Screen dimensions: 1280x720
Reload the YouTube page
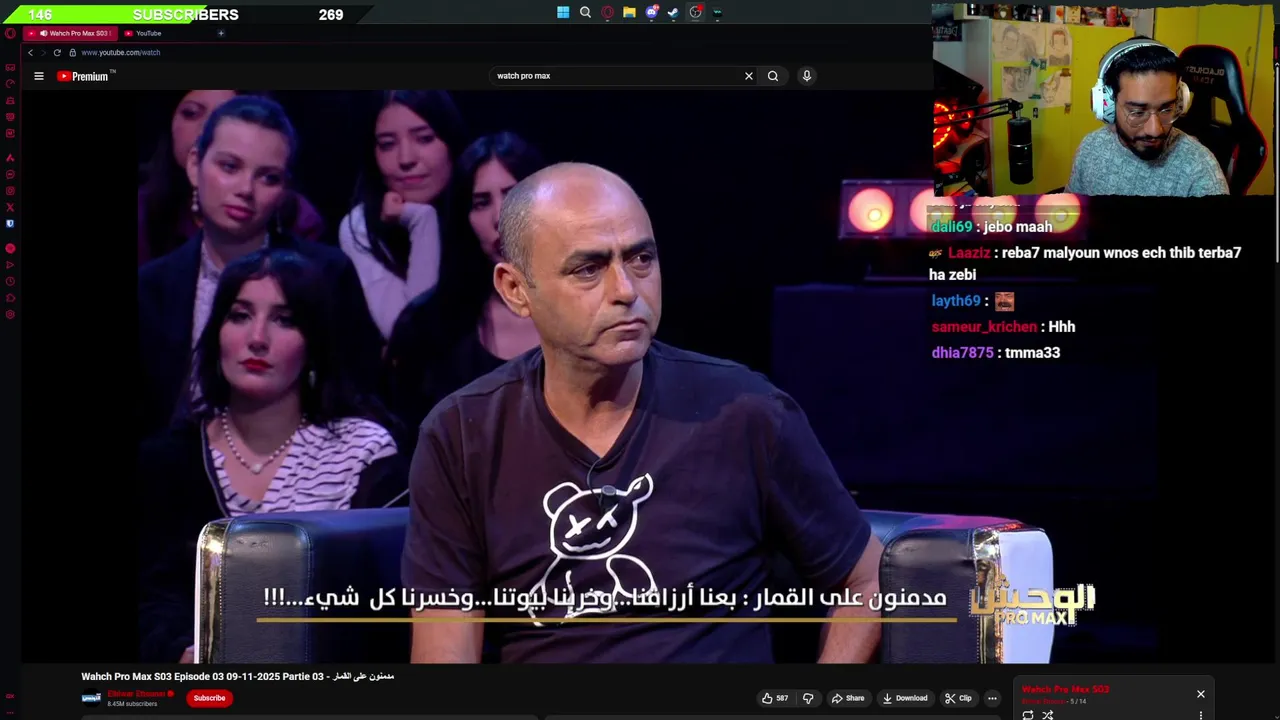tap(57, 52)
